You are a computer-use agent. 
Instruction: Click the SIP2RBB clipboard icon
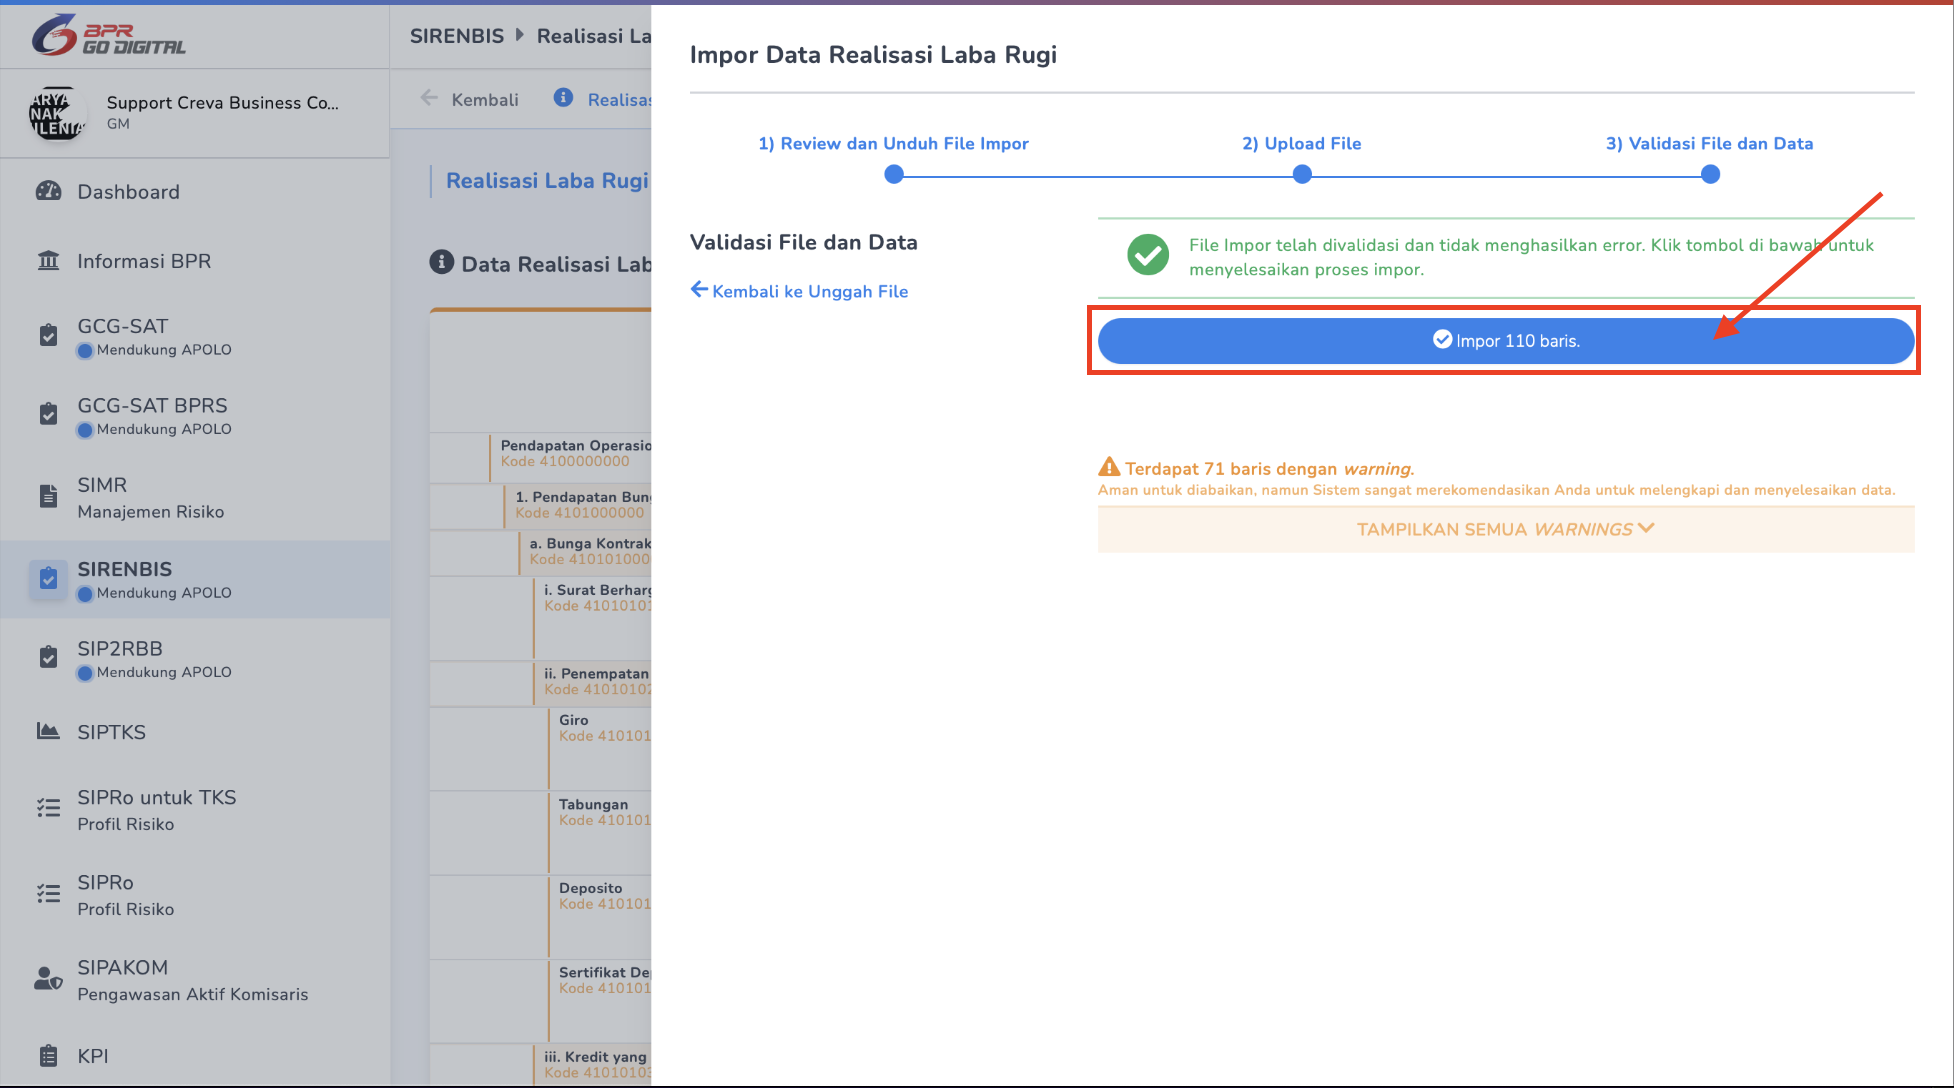point(48,657)
